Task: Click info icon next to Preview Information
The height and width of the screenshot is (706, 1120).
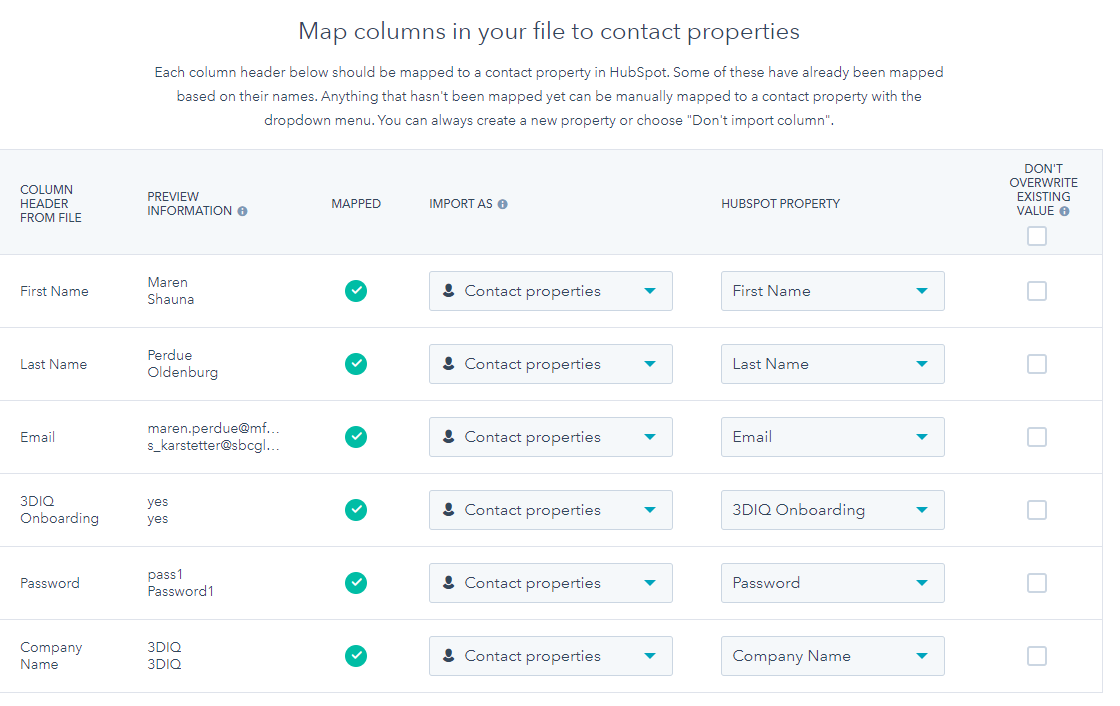Action: coord(243,212)
